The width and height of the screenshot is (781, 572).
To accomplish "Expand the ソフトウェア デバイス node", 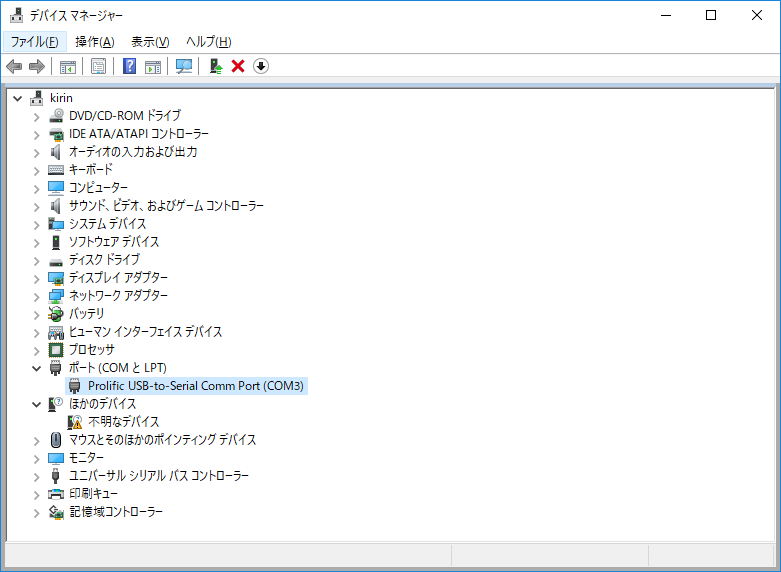I will coord(36,242).
